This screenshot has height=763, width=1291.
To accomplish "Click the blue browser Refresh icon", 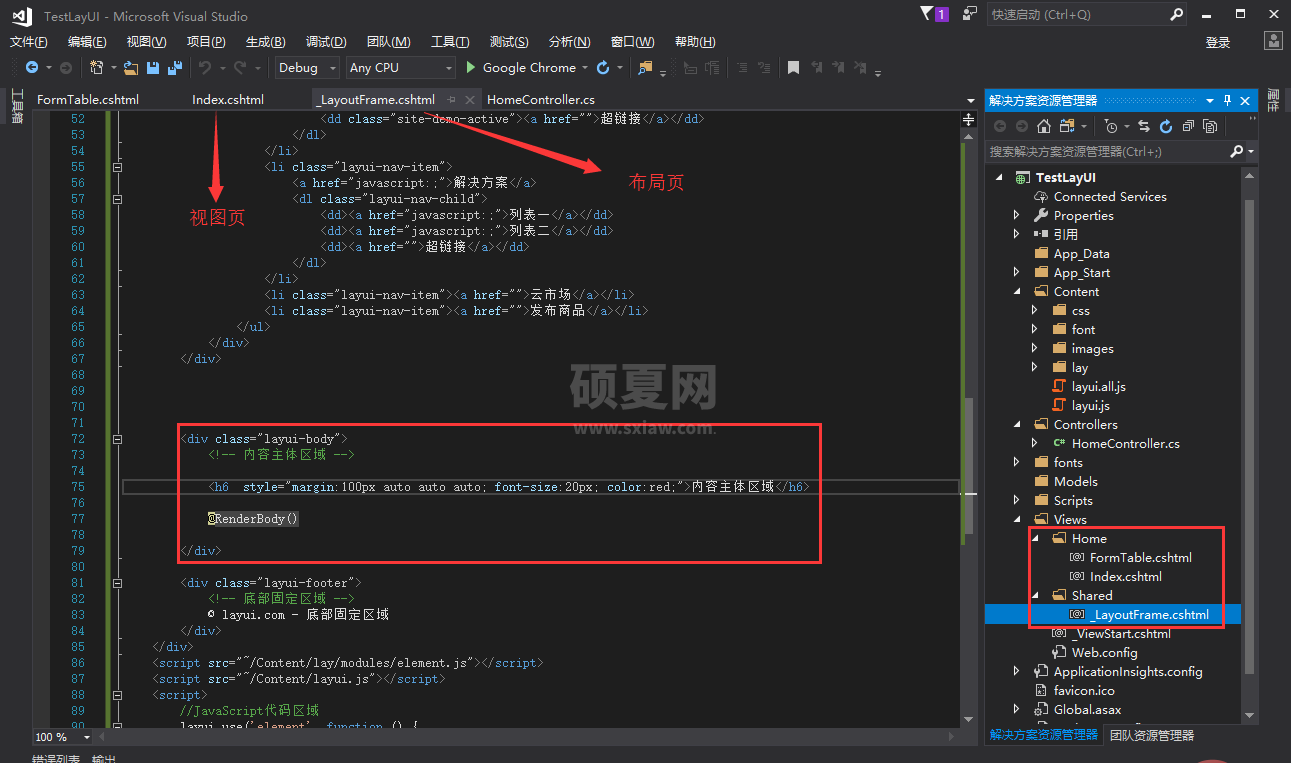I will [603, 68].
